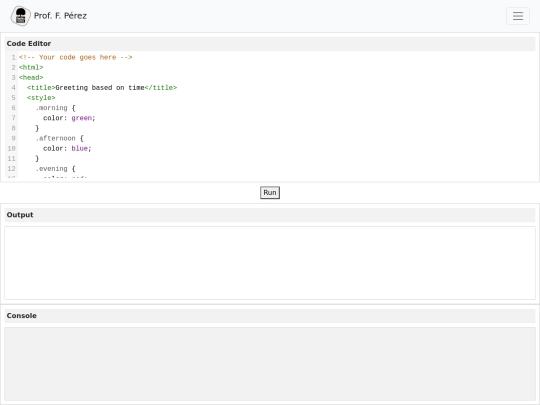
Task: Place cursor on the <html> tag line
Action: [x=31, y=68]
